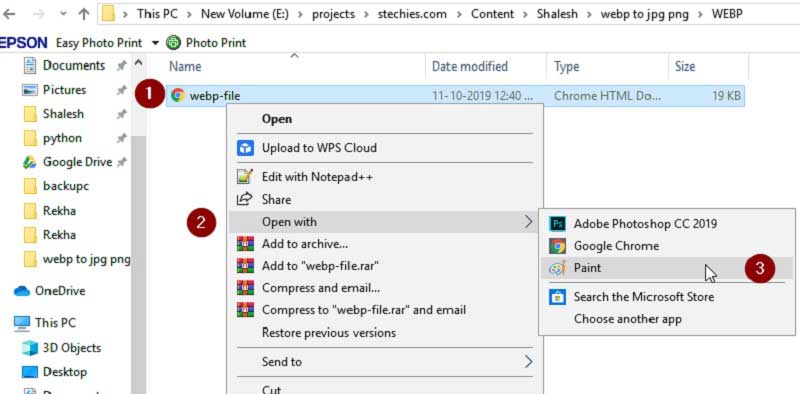This screenshot has height=394, width=800.
Task: Select the Paint app icon
Action: pyautogui.click(x=557, y=268)
